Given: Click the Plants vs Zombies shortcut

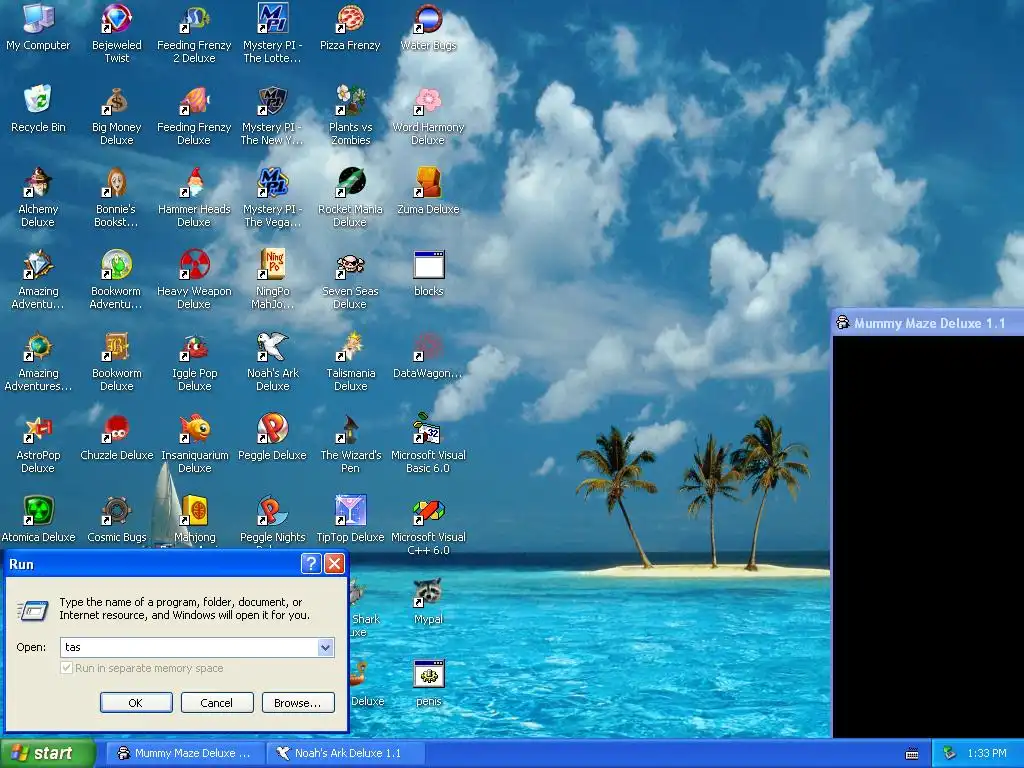Looking at the screenshot, I should pyautogui.click(x=350, y=115).
